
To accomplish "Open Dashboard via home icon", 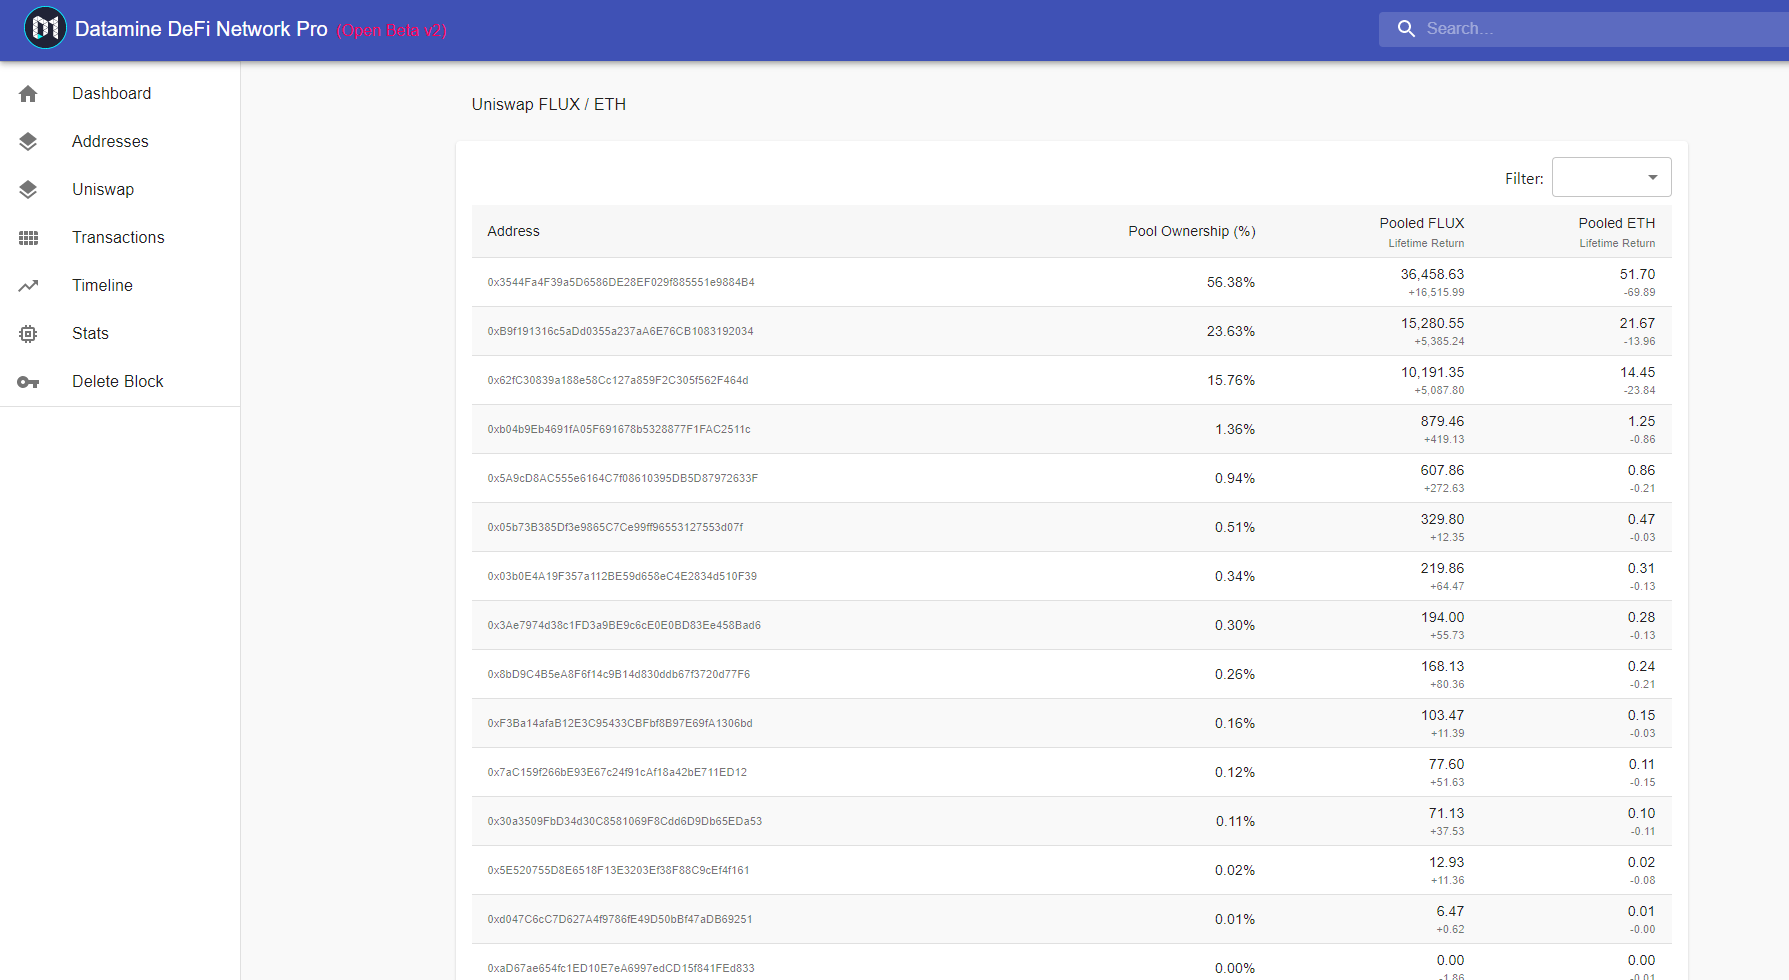I will [x=28, y=94].
